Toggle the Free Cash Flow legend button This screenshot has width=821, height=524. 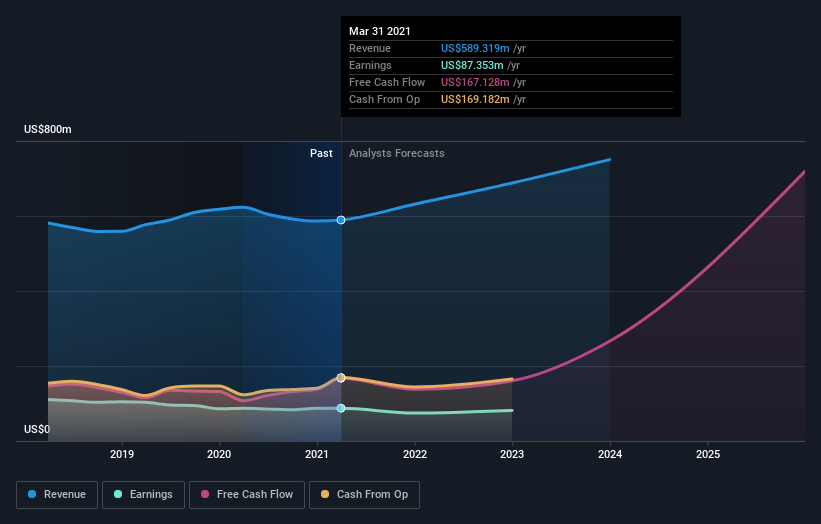pos(247,495)
